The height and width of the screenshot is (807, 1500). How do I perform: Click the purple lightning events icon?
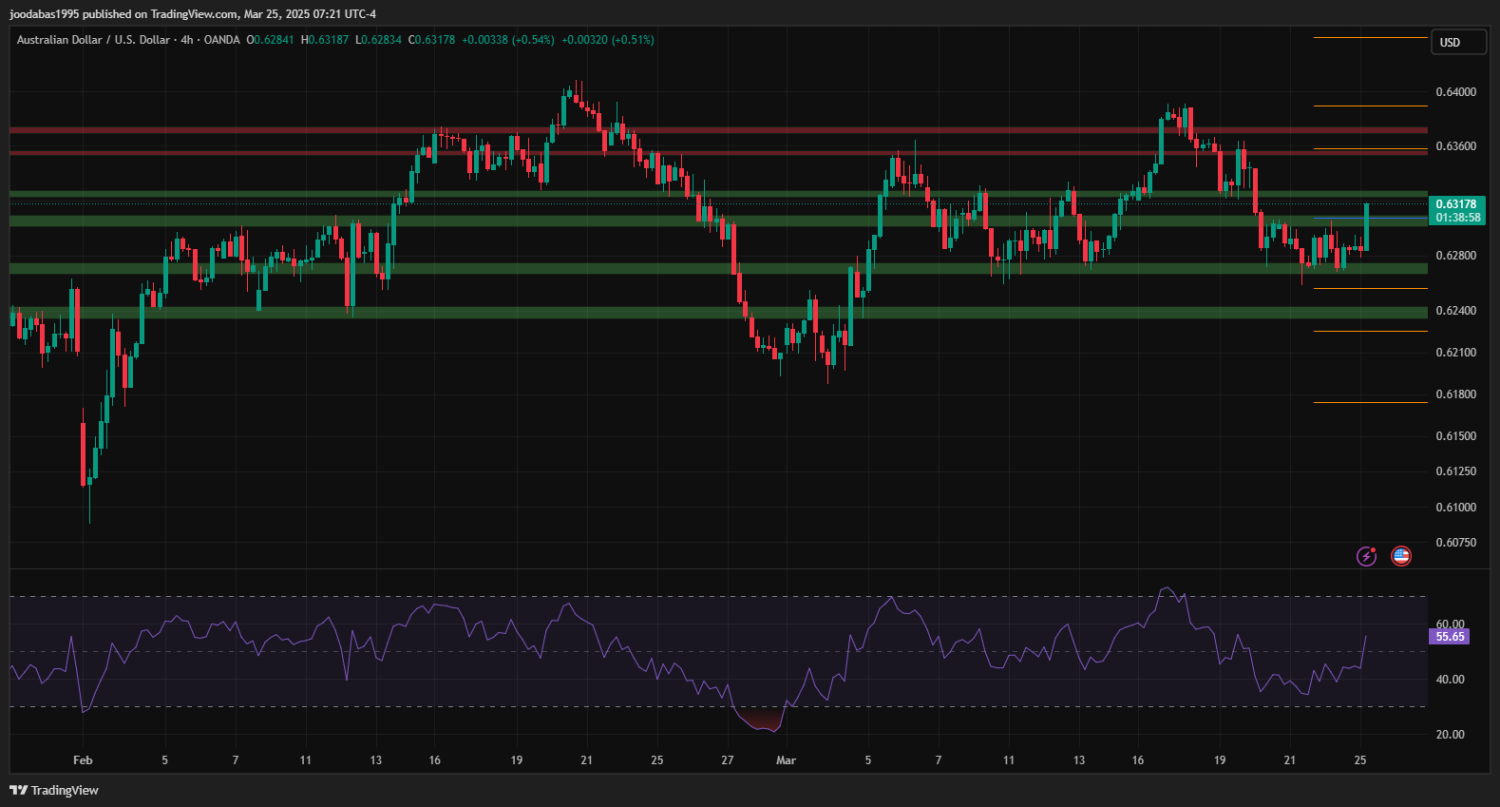1366,556
